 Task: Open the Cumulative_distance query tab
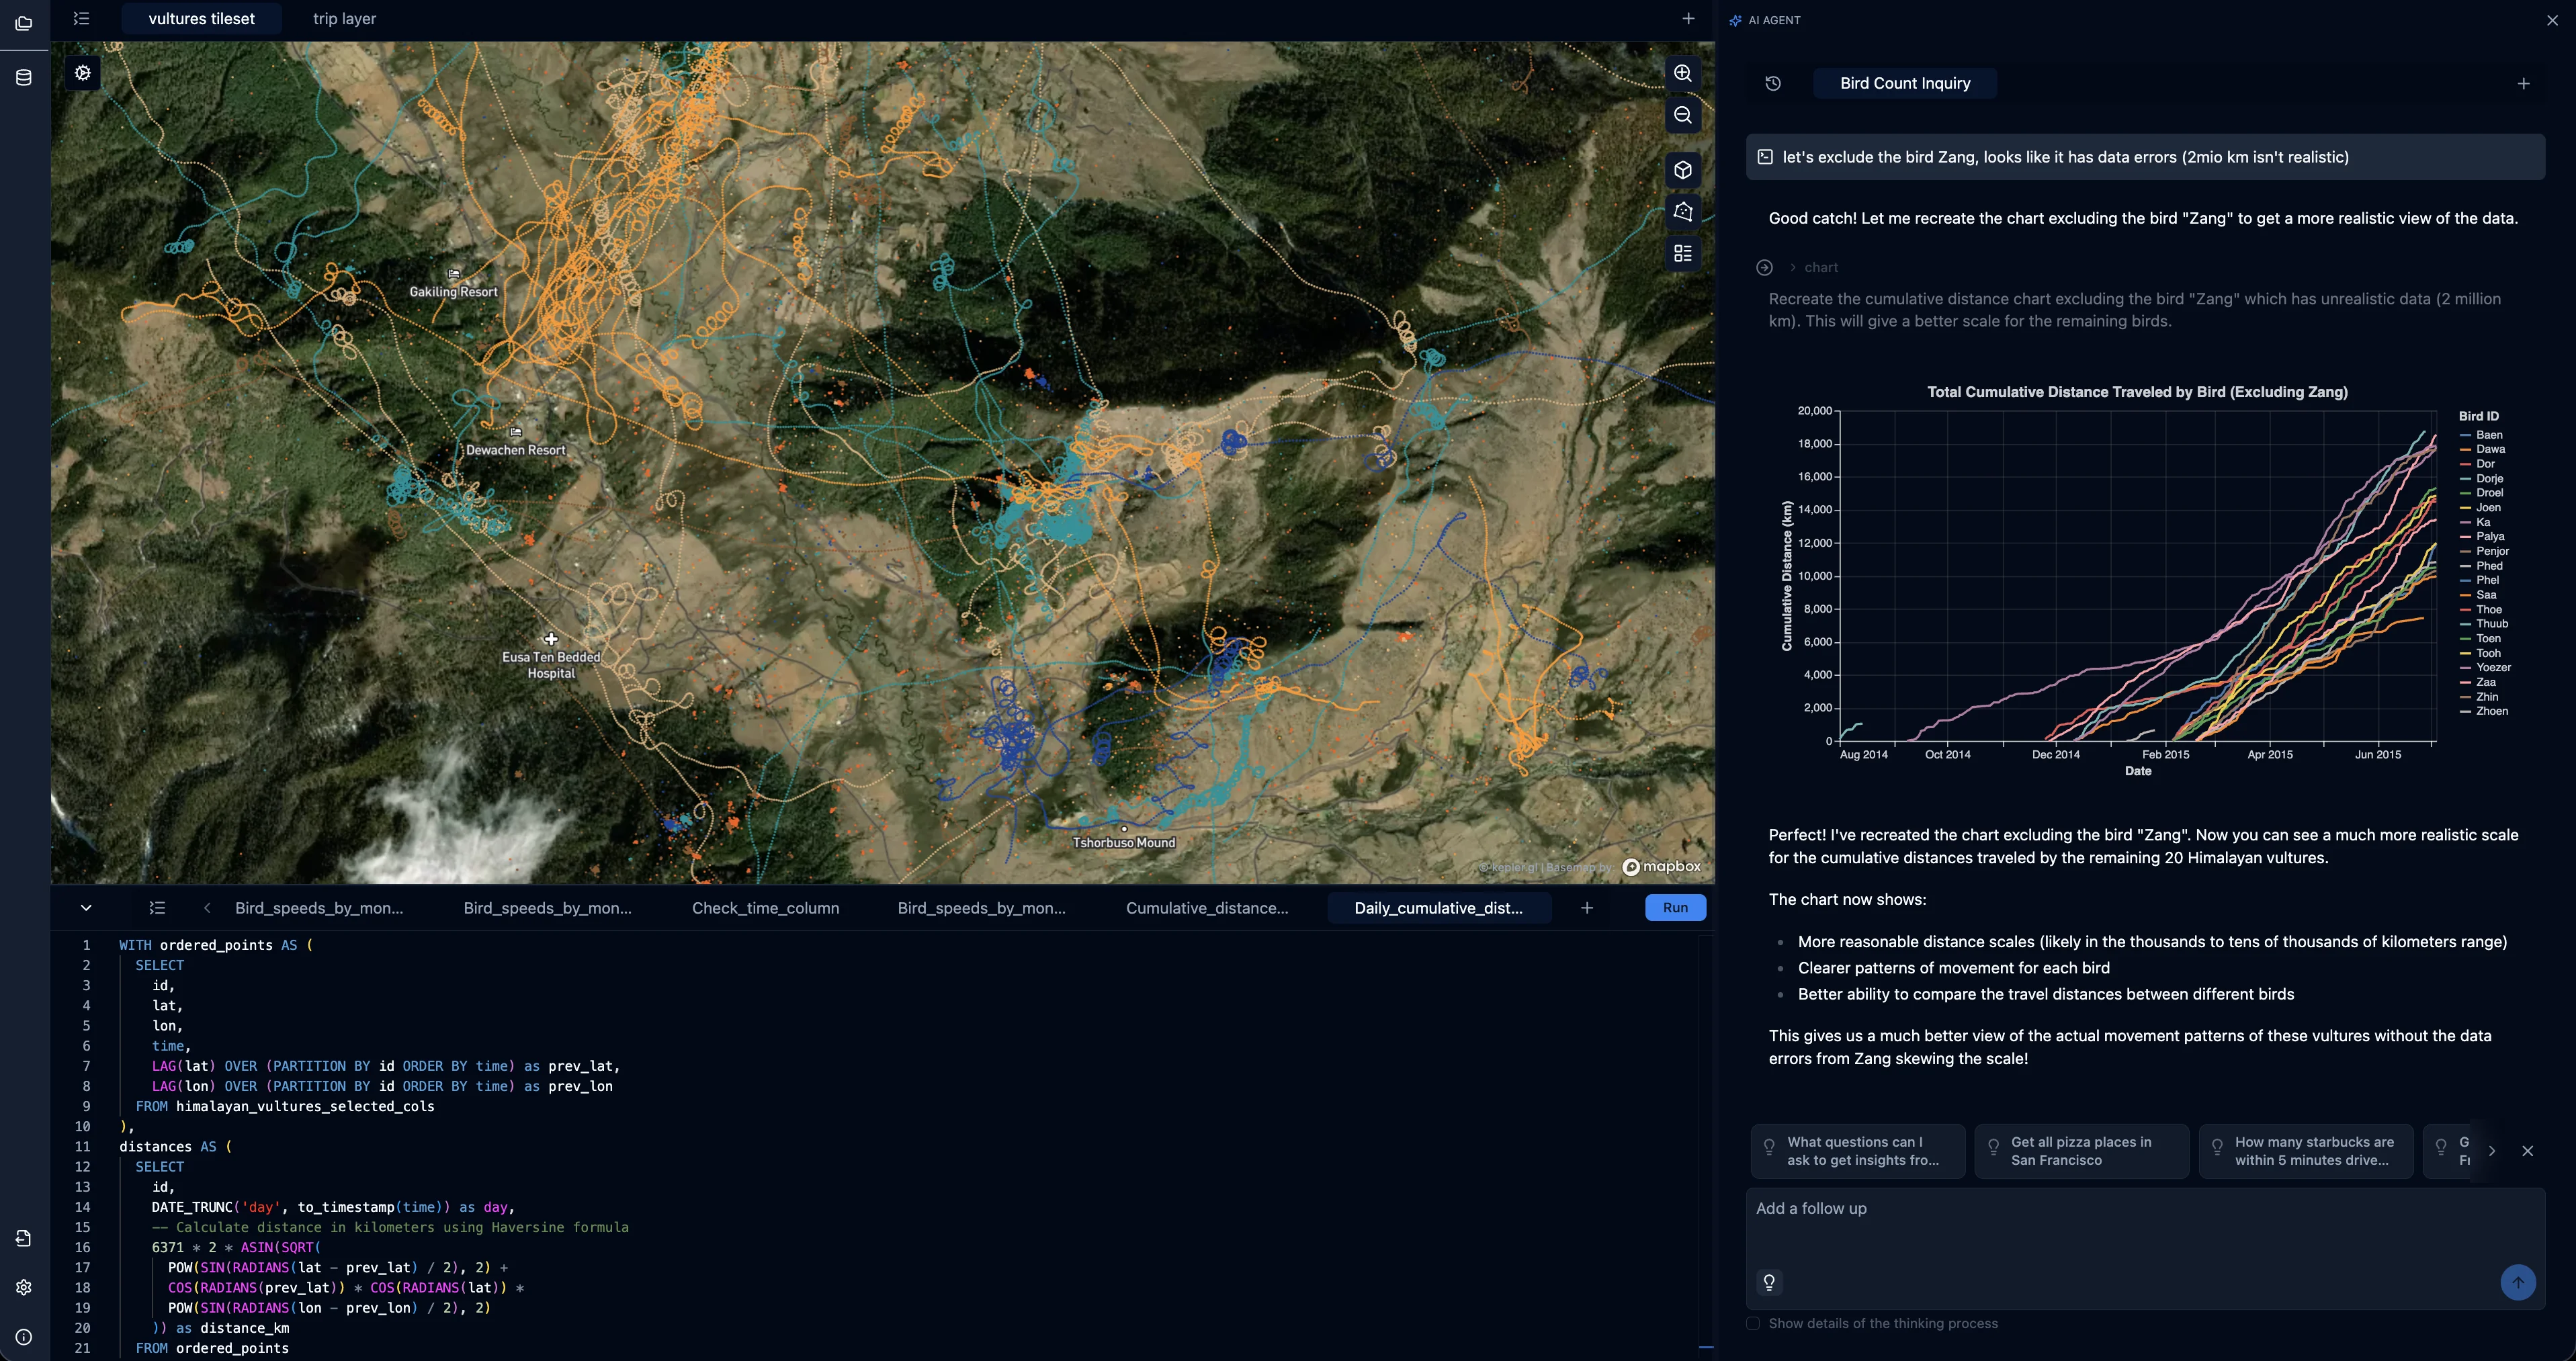[x=1207, y=908]
